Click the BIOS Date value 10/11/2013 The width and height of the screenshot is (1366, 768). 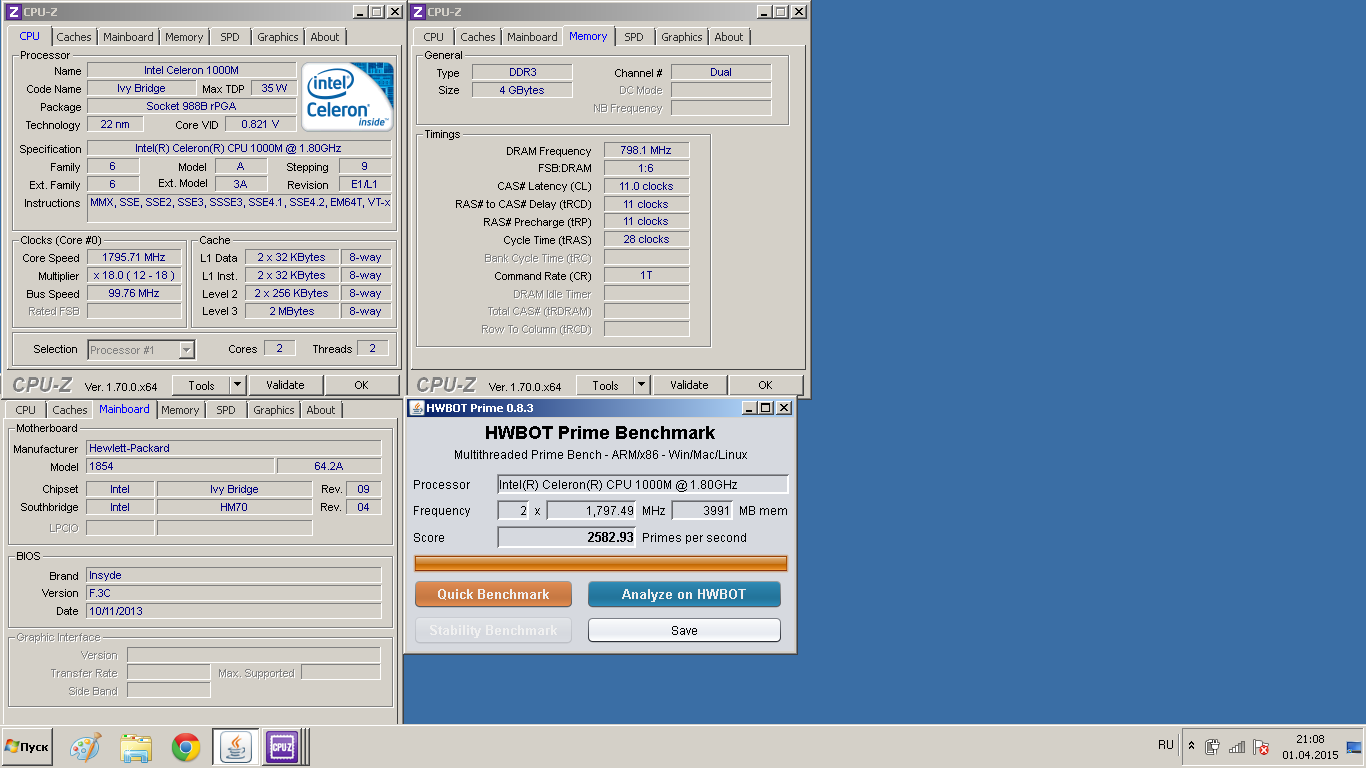[234, 611]
